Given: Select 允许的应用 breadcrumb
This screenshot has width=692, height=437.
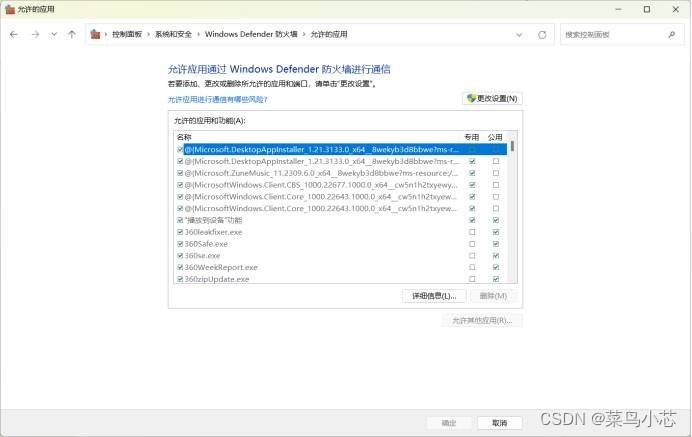Looking at the screenshot, I should (329, 34).
